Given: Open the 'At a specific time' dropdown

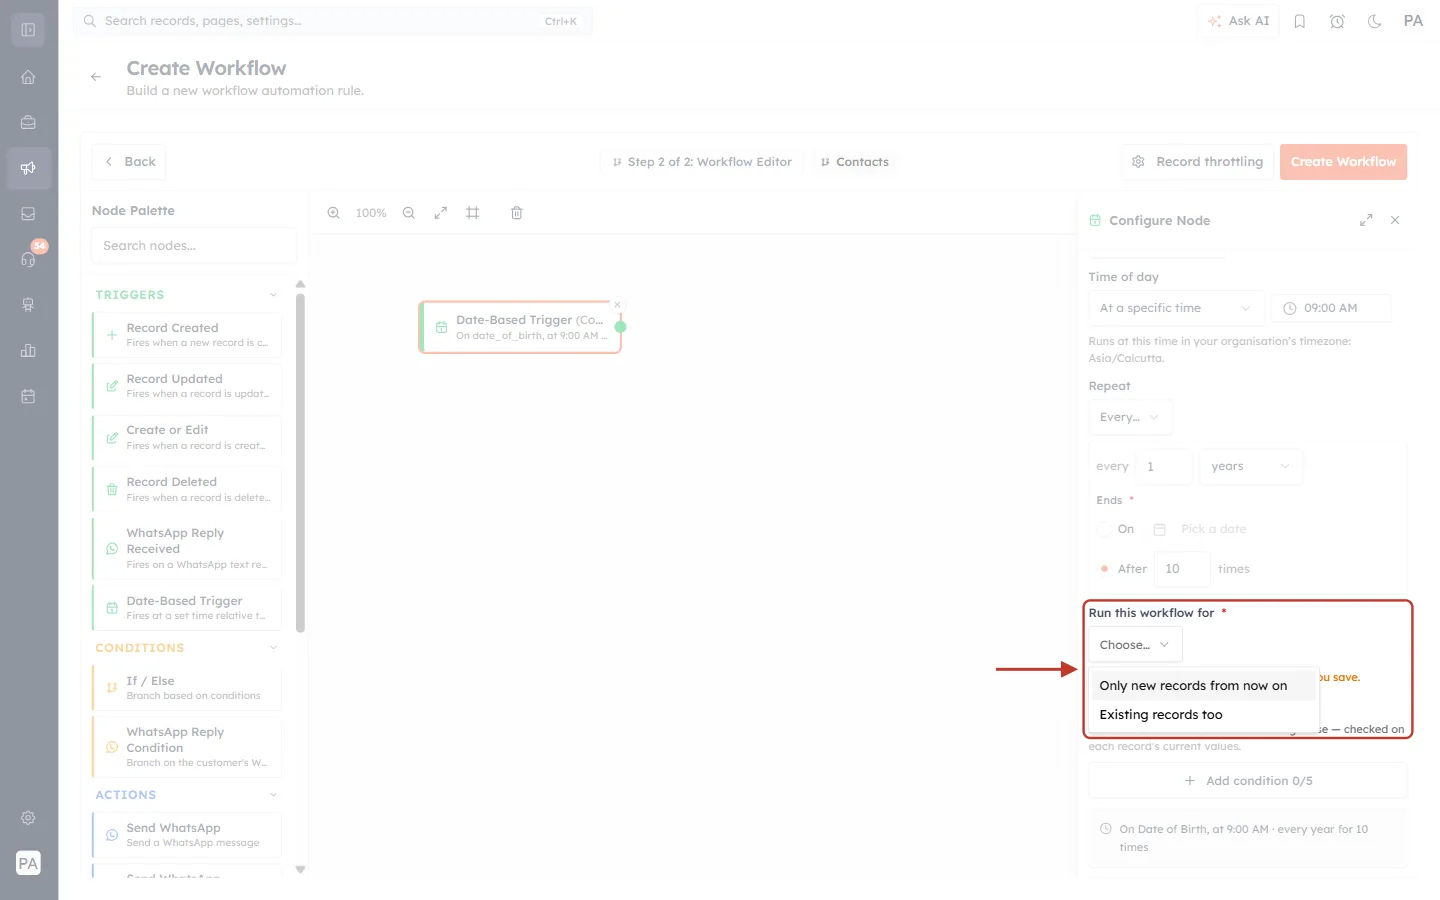Looking at the screenshot, I should pyautogui.click(x=1176, y=308).
